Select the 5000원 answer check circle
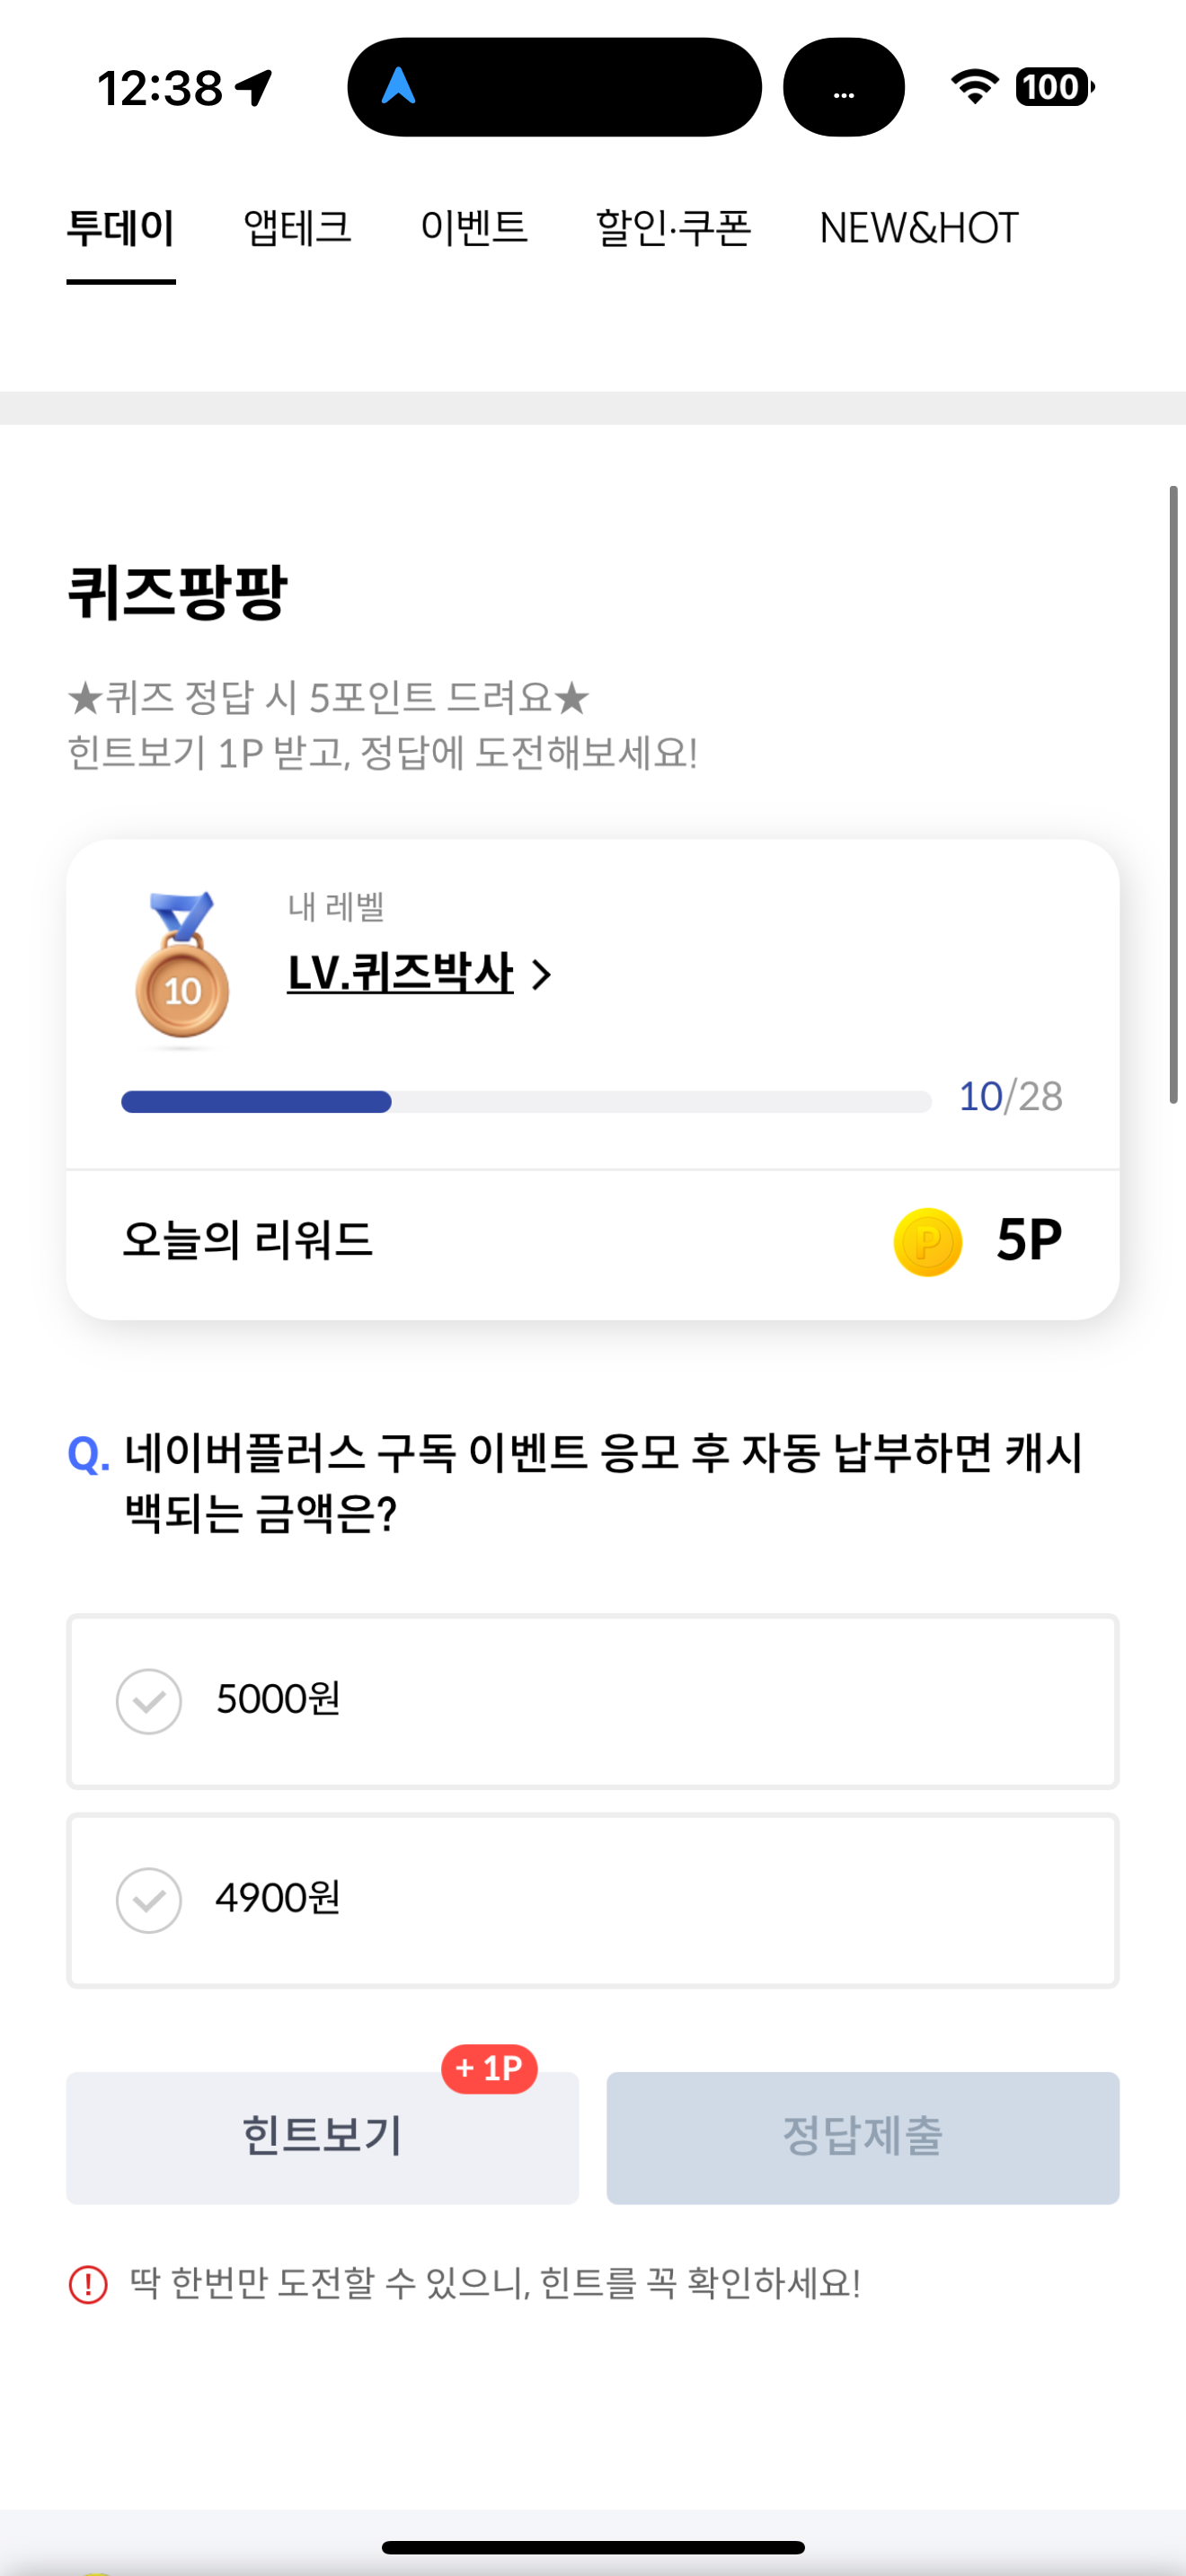1186x2576 pixels. click(x=149, y=1701)
